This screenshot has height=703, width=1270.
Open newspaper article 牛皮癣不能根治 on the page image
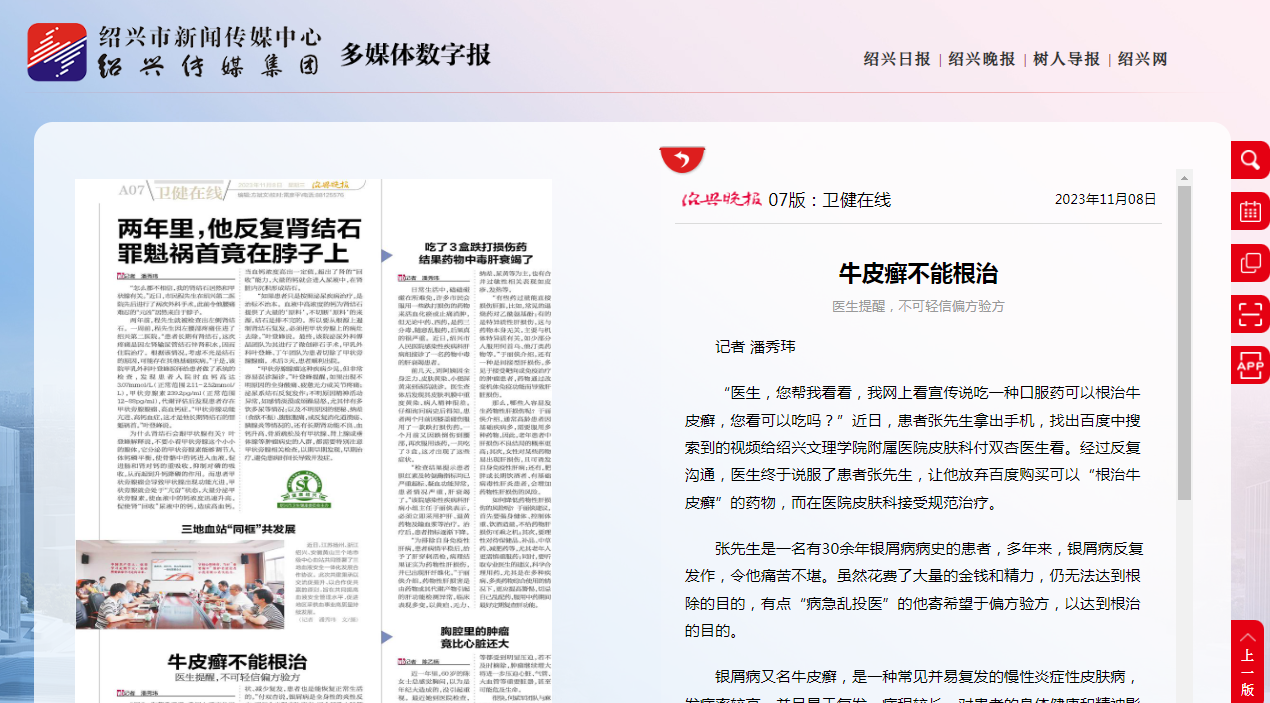pos(236,661)
